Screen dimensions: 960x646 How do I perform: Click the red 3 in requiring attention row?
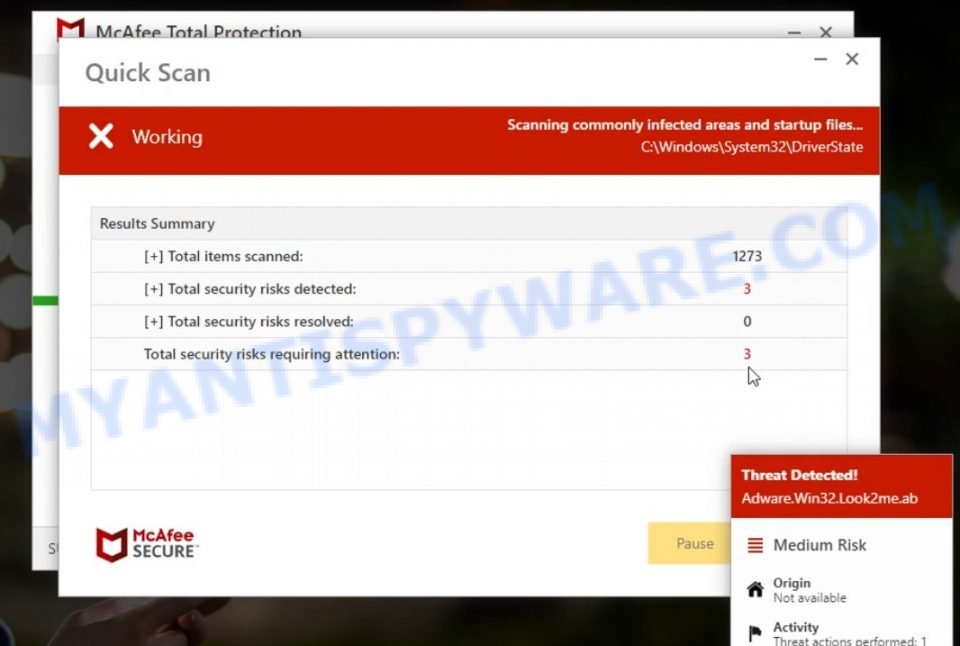pyautogui.click(x=747, y=353)
